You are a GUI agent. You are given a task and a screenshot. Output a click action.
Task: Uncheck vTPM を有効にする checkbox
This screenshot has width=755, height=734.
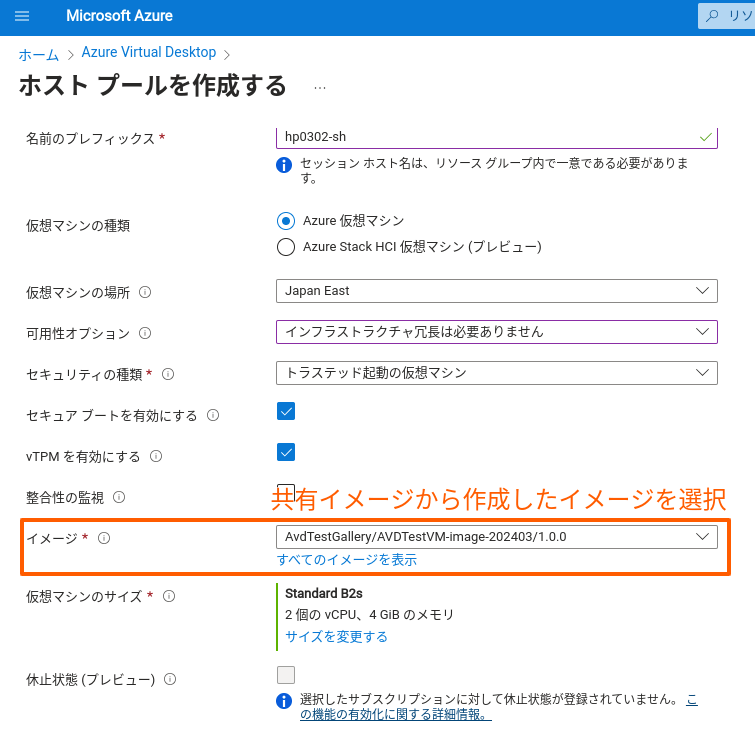pos(286,452)
